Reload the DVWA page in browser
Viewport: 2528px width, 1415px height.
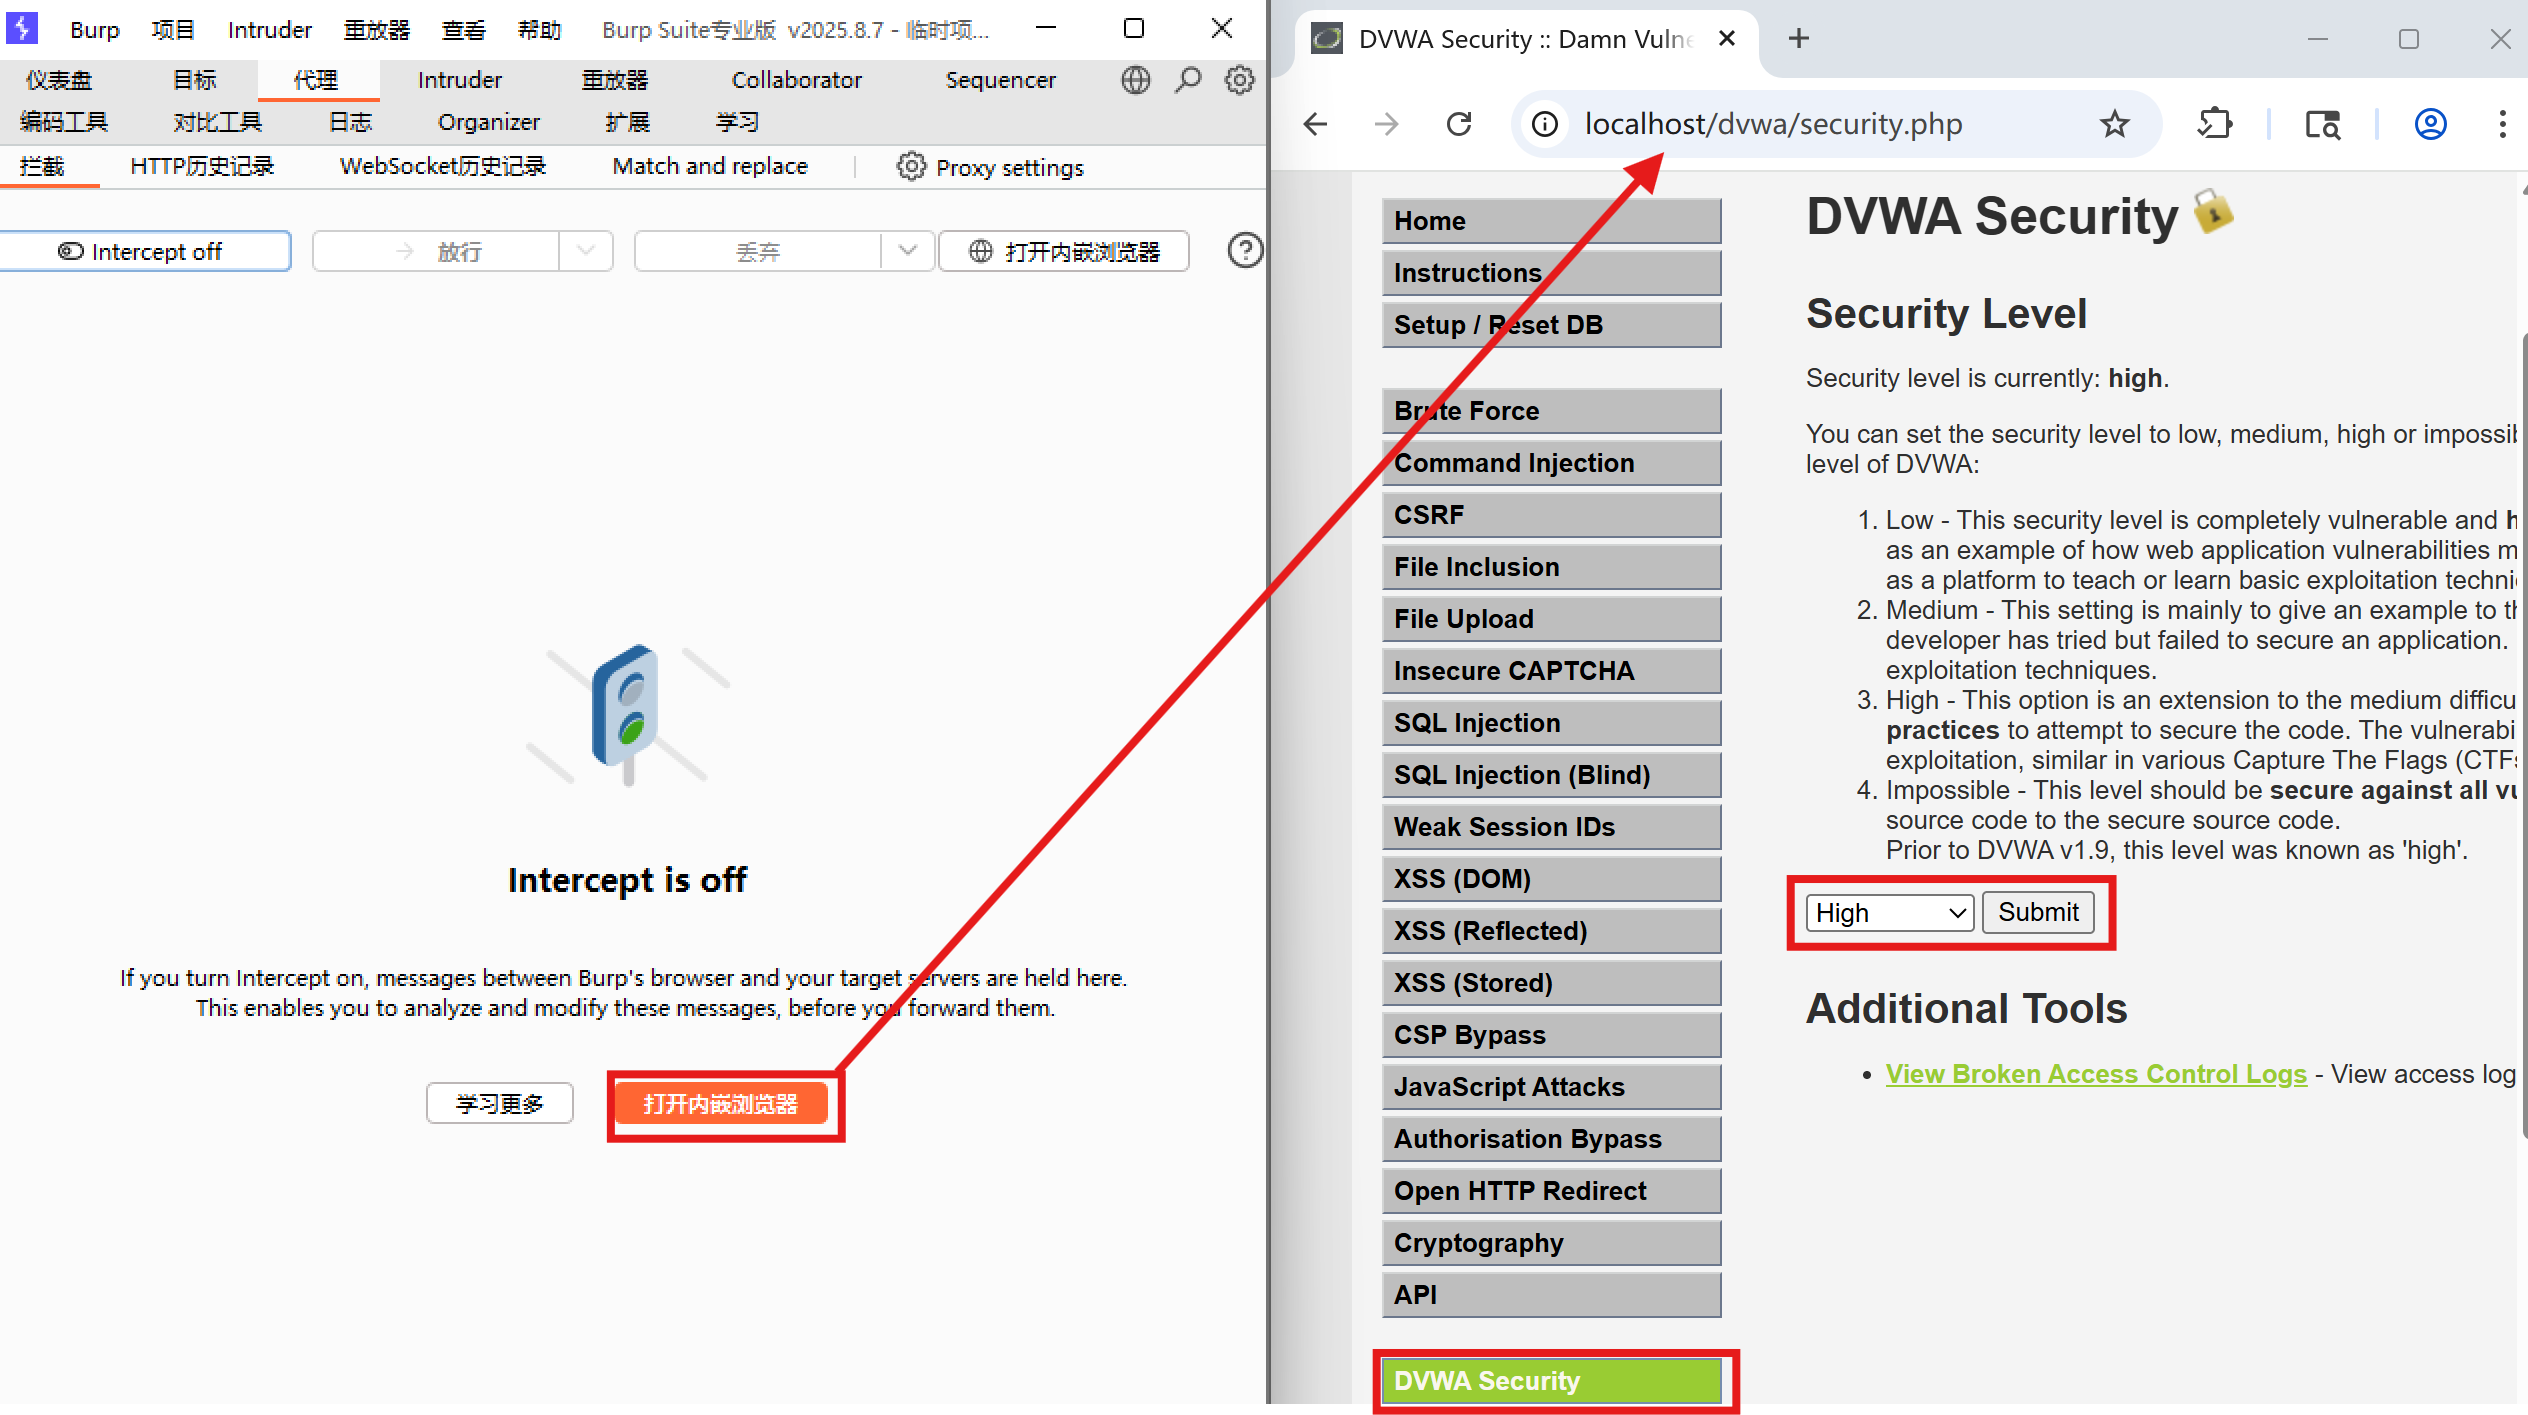[1459, 124]
